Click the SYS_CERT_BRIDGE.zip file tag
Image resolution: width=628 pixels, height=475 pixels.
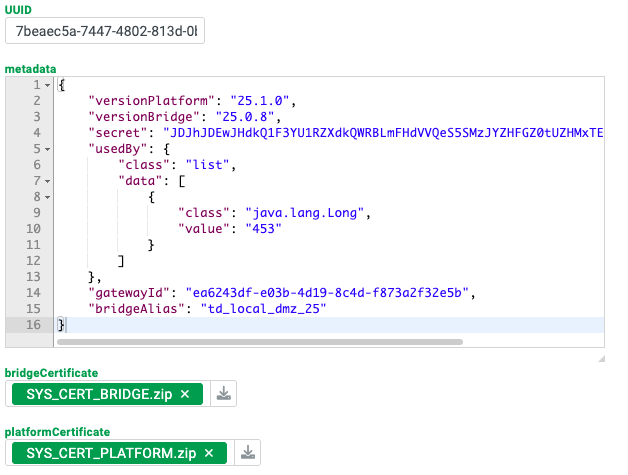tap(107, 394)
